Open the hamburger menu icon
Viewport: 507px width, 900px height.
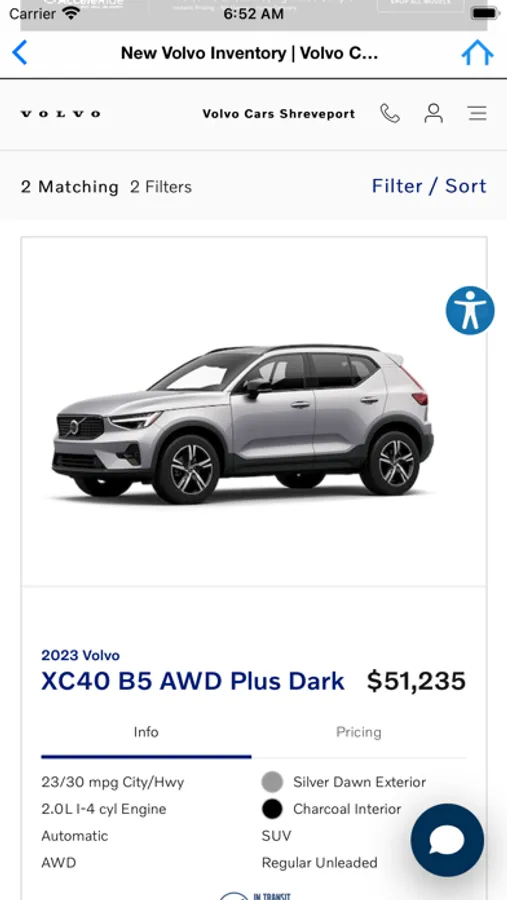click(x=477, y=113)
